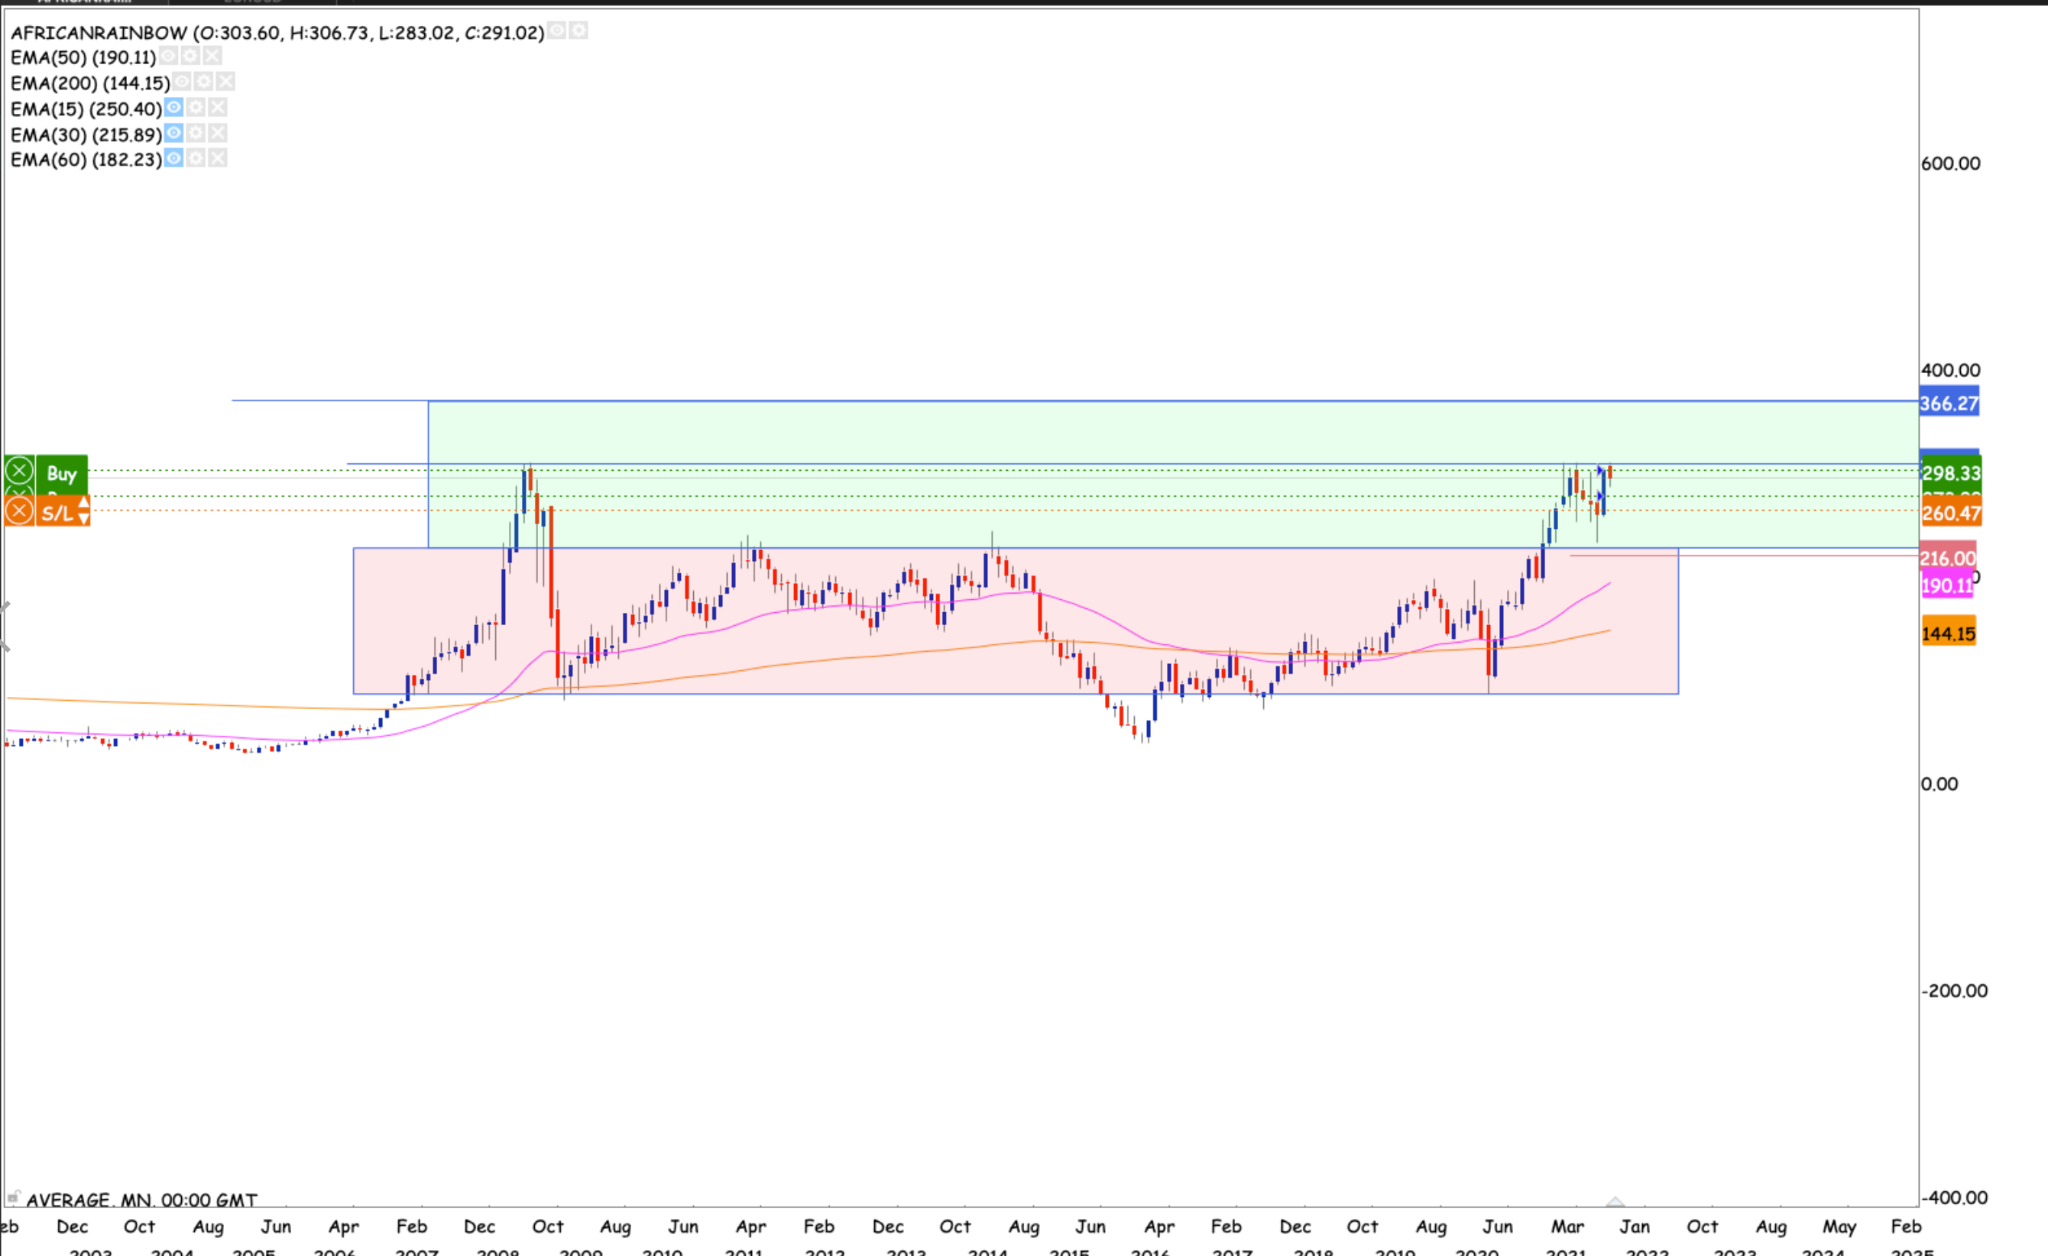Click the S/L order label
Viewport: 2048px width, 1256px height.
tap(56, 513)
